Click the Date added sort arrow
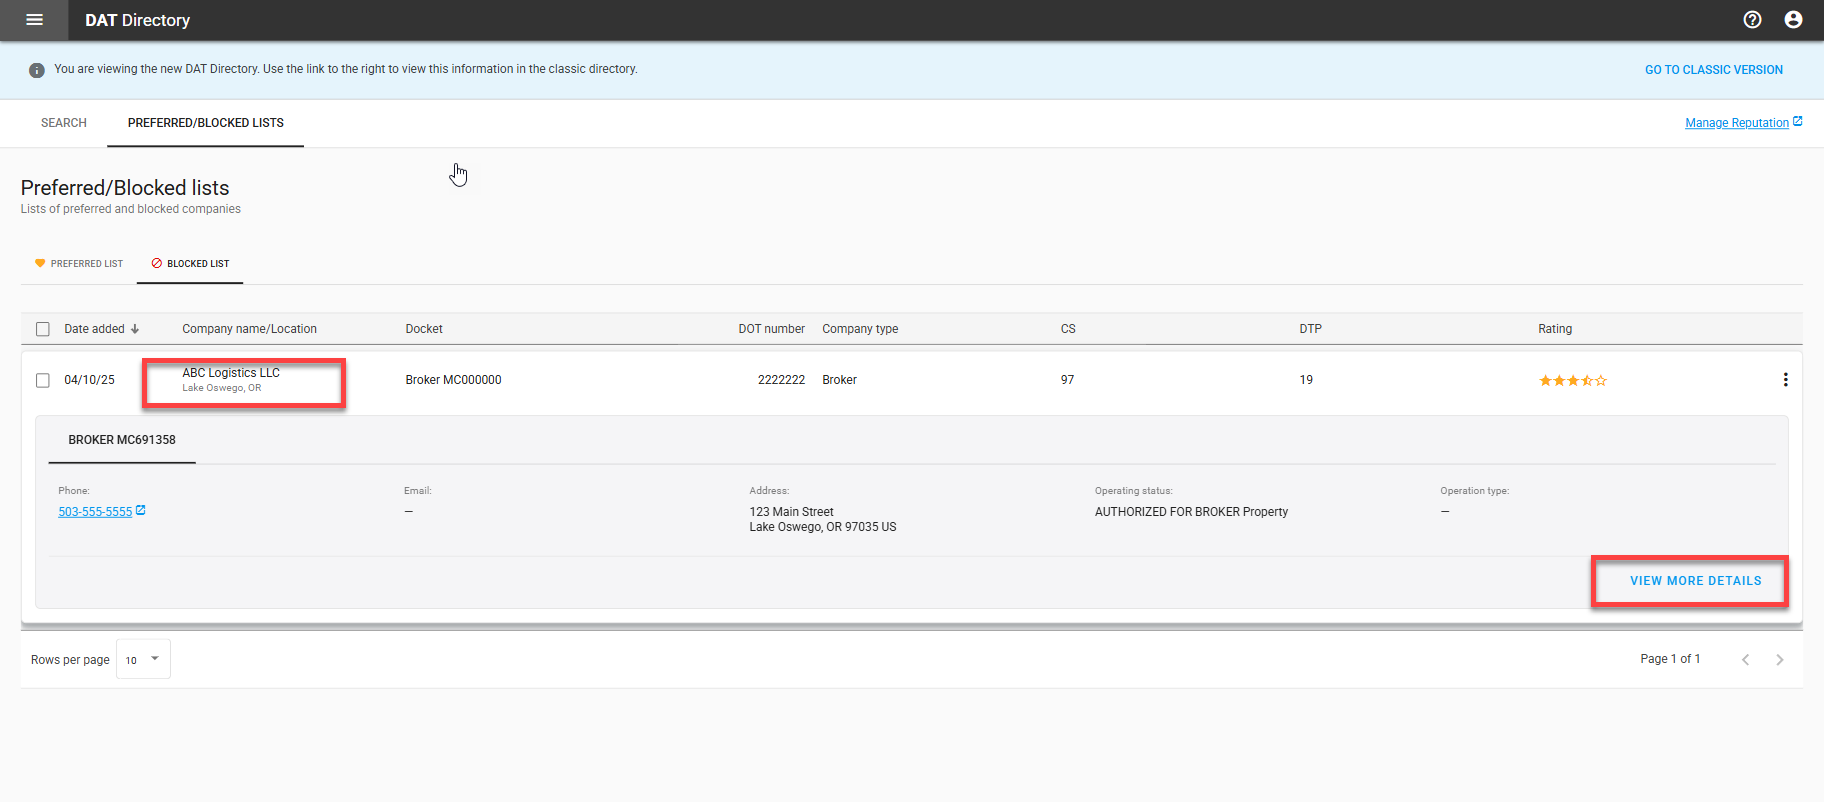The width and height of the screenshot is (1825, 802). click(135, 329)
